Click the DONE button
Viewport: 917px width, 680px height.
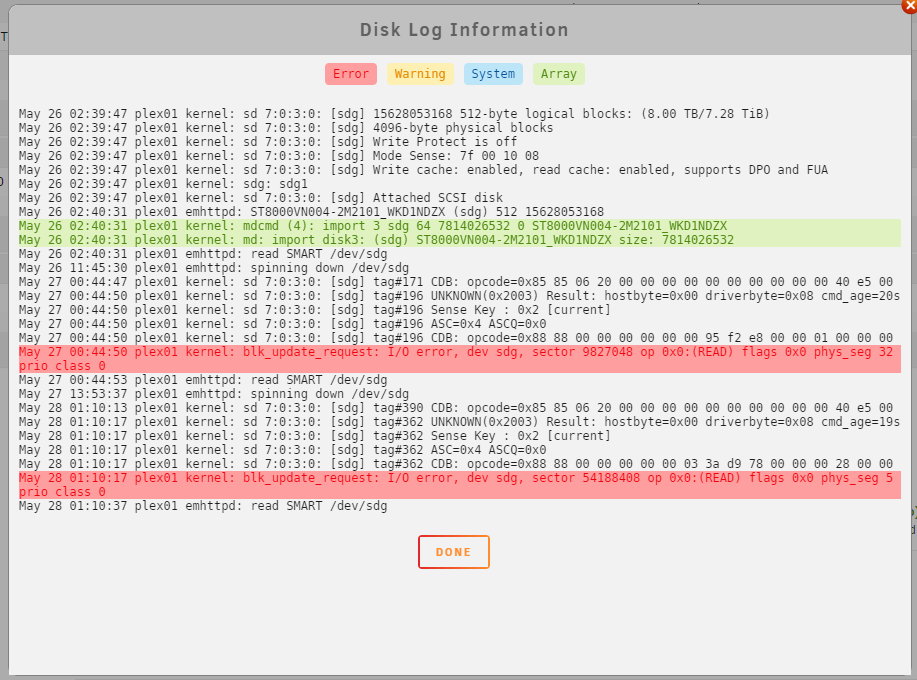[x=454, y=552]
